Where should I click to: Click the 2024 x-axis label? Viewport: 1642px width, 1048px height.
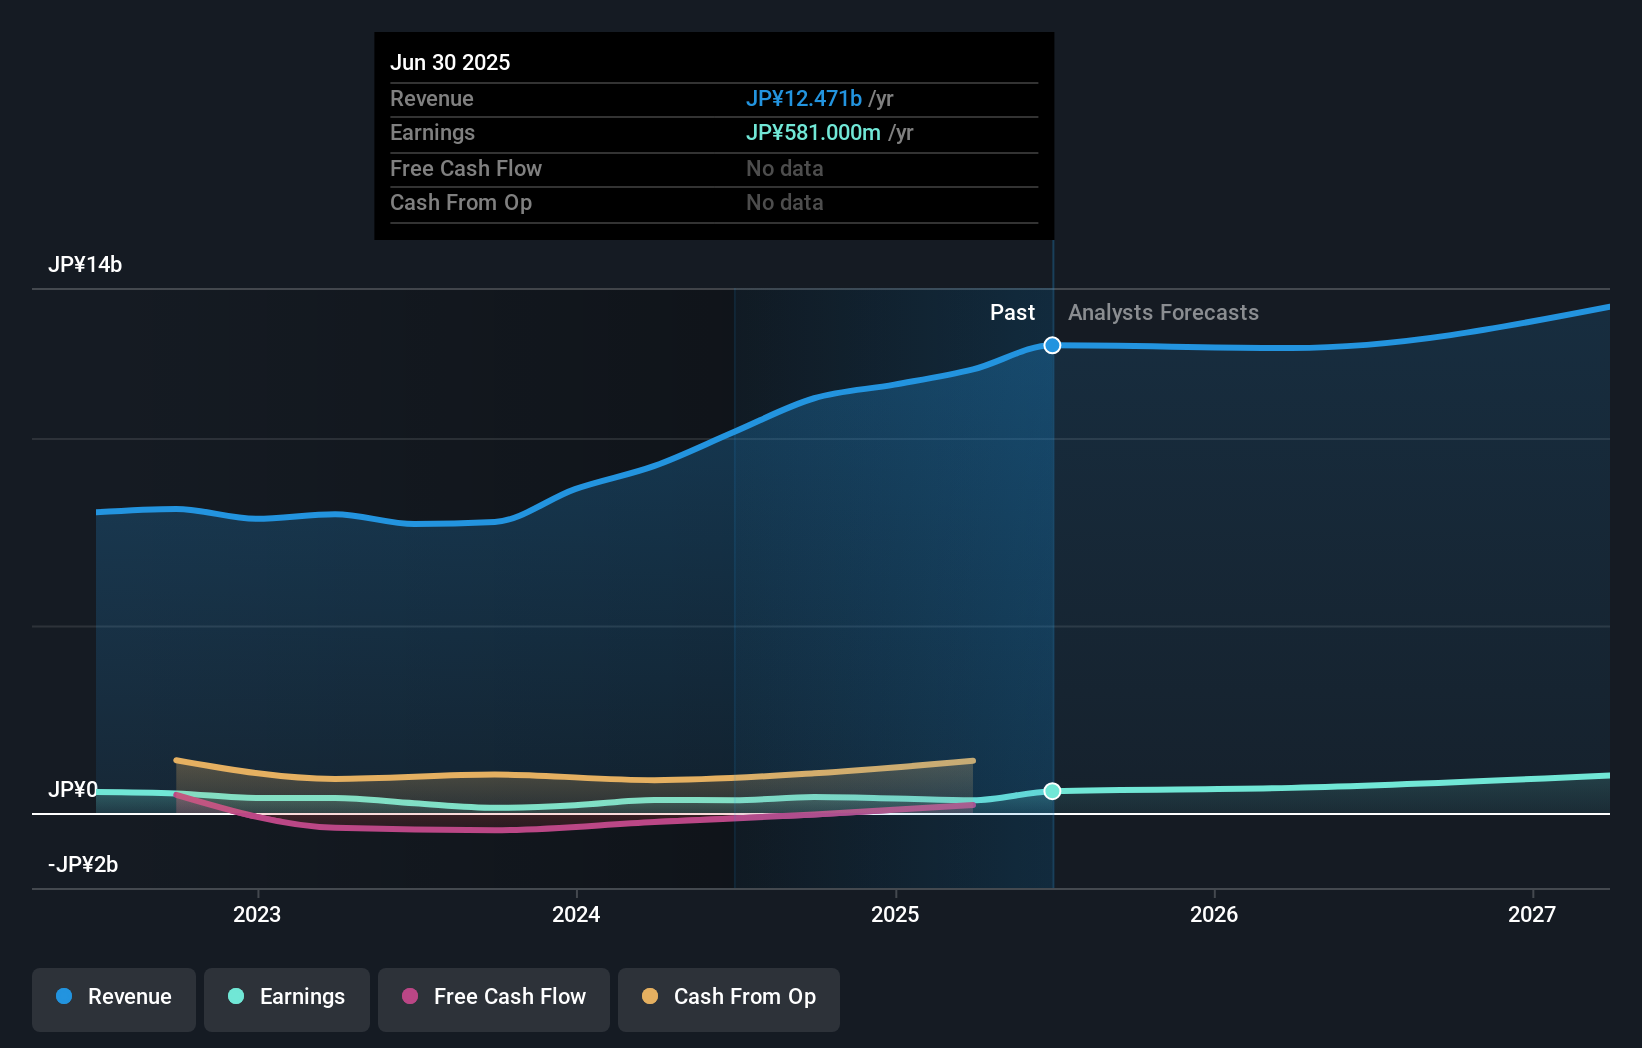click(576, 914)
